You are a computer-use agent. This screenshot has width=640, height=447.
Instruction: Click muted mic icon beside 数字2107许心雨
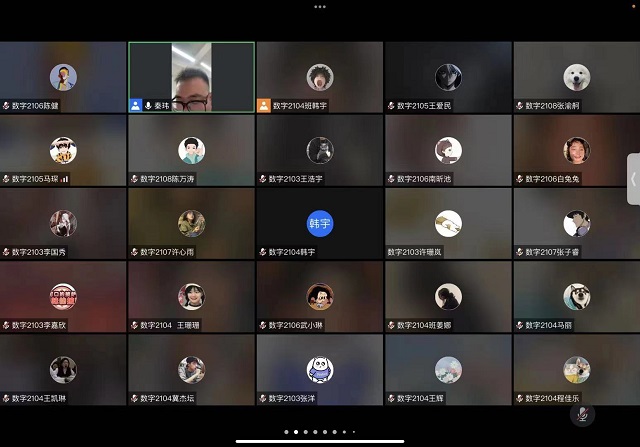[x=135, y=252]
